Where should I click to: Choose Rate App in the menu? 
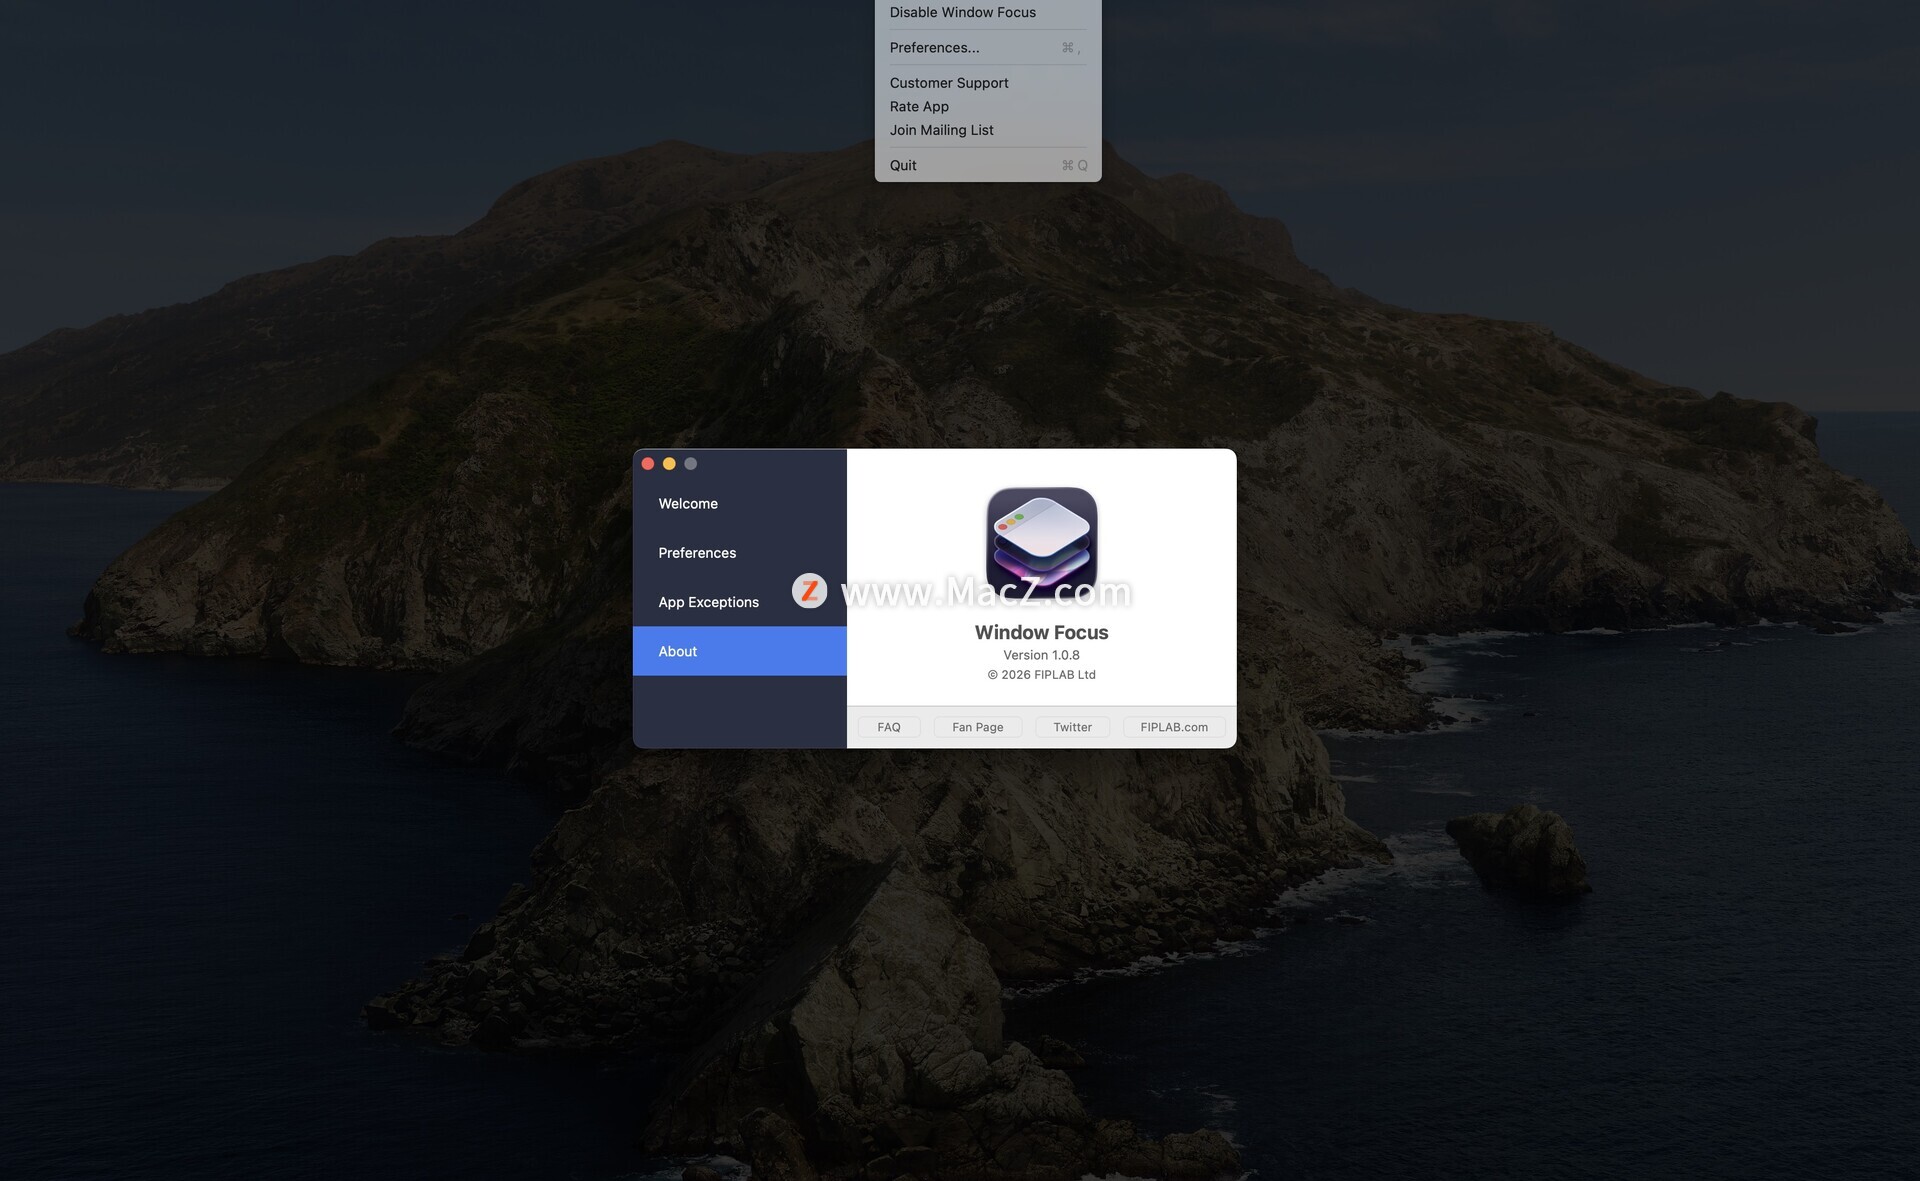(988, 107)
